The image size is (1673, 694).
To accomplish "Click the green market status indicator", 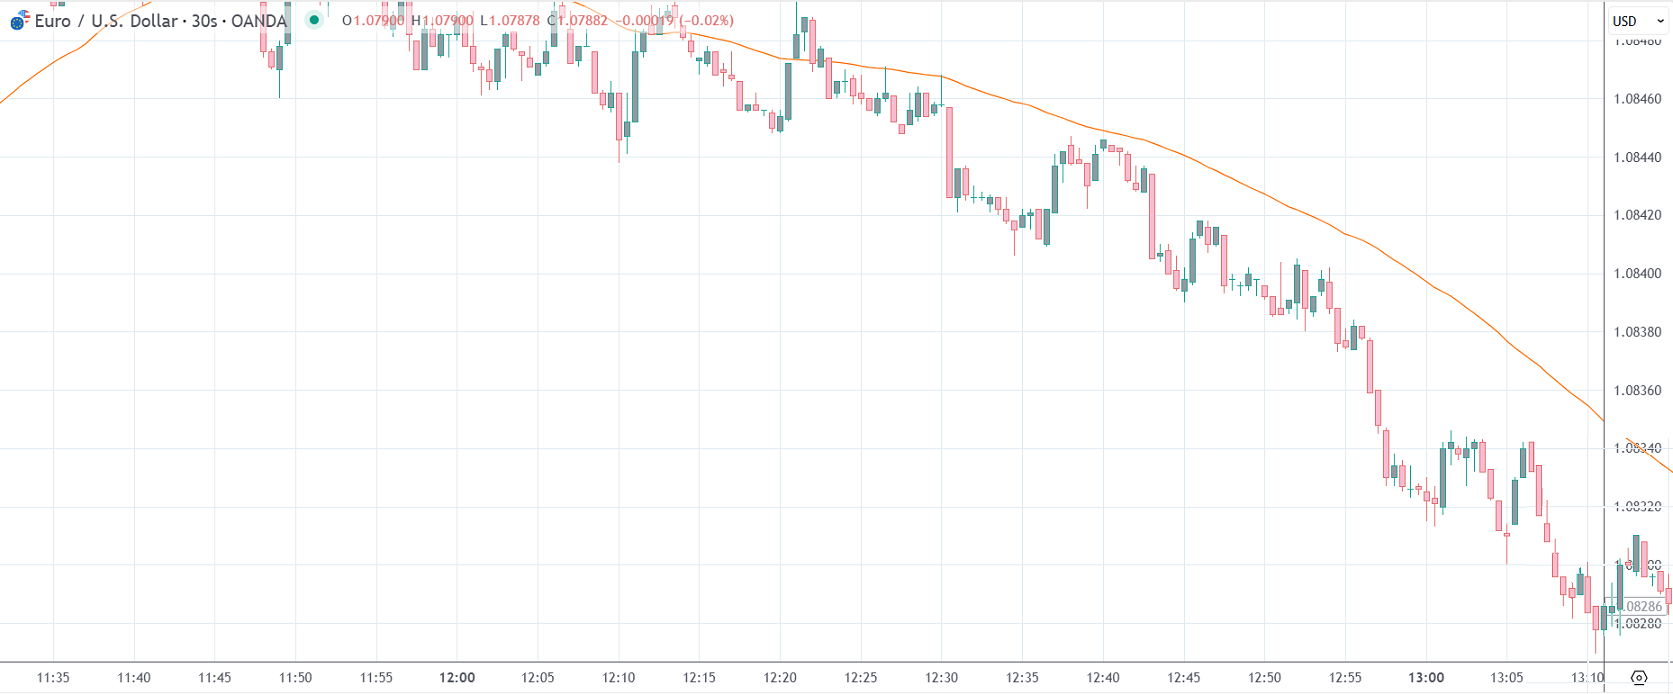I will (x=314, y=20).
